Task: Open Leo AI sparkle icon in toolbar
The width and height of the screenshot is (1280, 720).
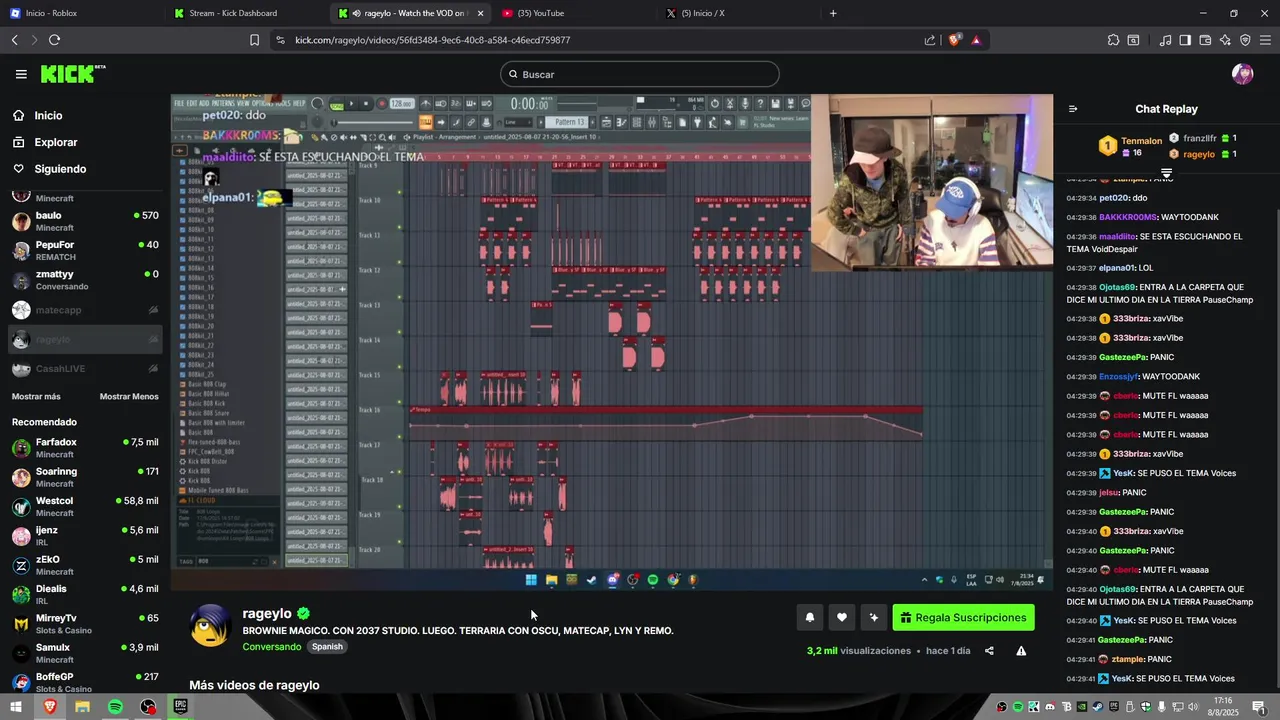Action: click(x=1225, y=40)
